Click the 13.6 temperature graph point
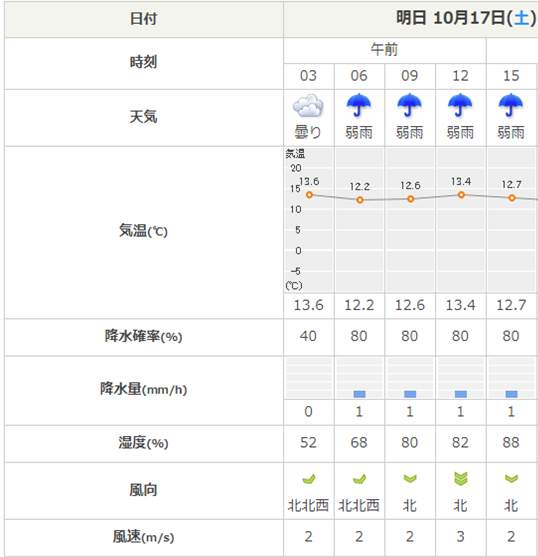Image resolution: width=538 pixels, height=557 pixels. pyautogui.click(x=309, y=195)
